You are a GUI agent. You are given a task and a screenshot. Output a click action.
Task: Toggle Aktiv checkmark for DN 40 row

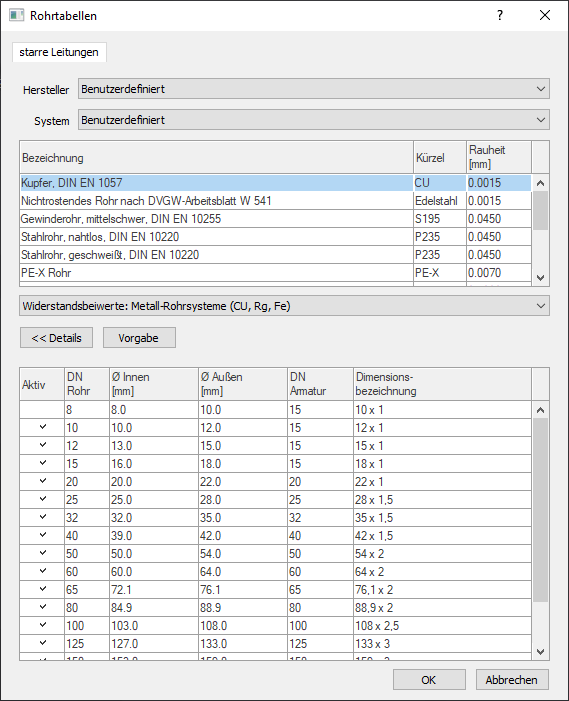click(42, 535)
